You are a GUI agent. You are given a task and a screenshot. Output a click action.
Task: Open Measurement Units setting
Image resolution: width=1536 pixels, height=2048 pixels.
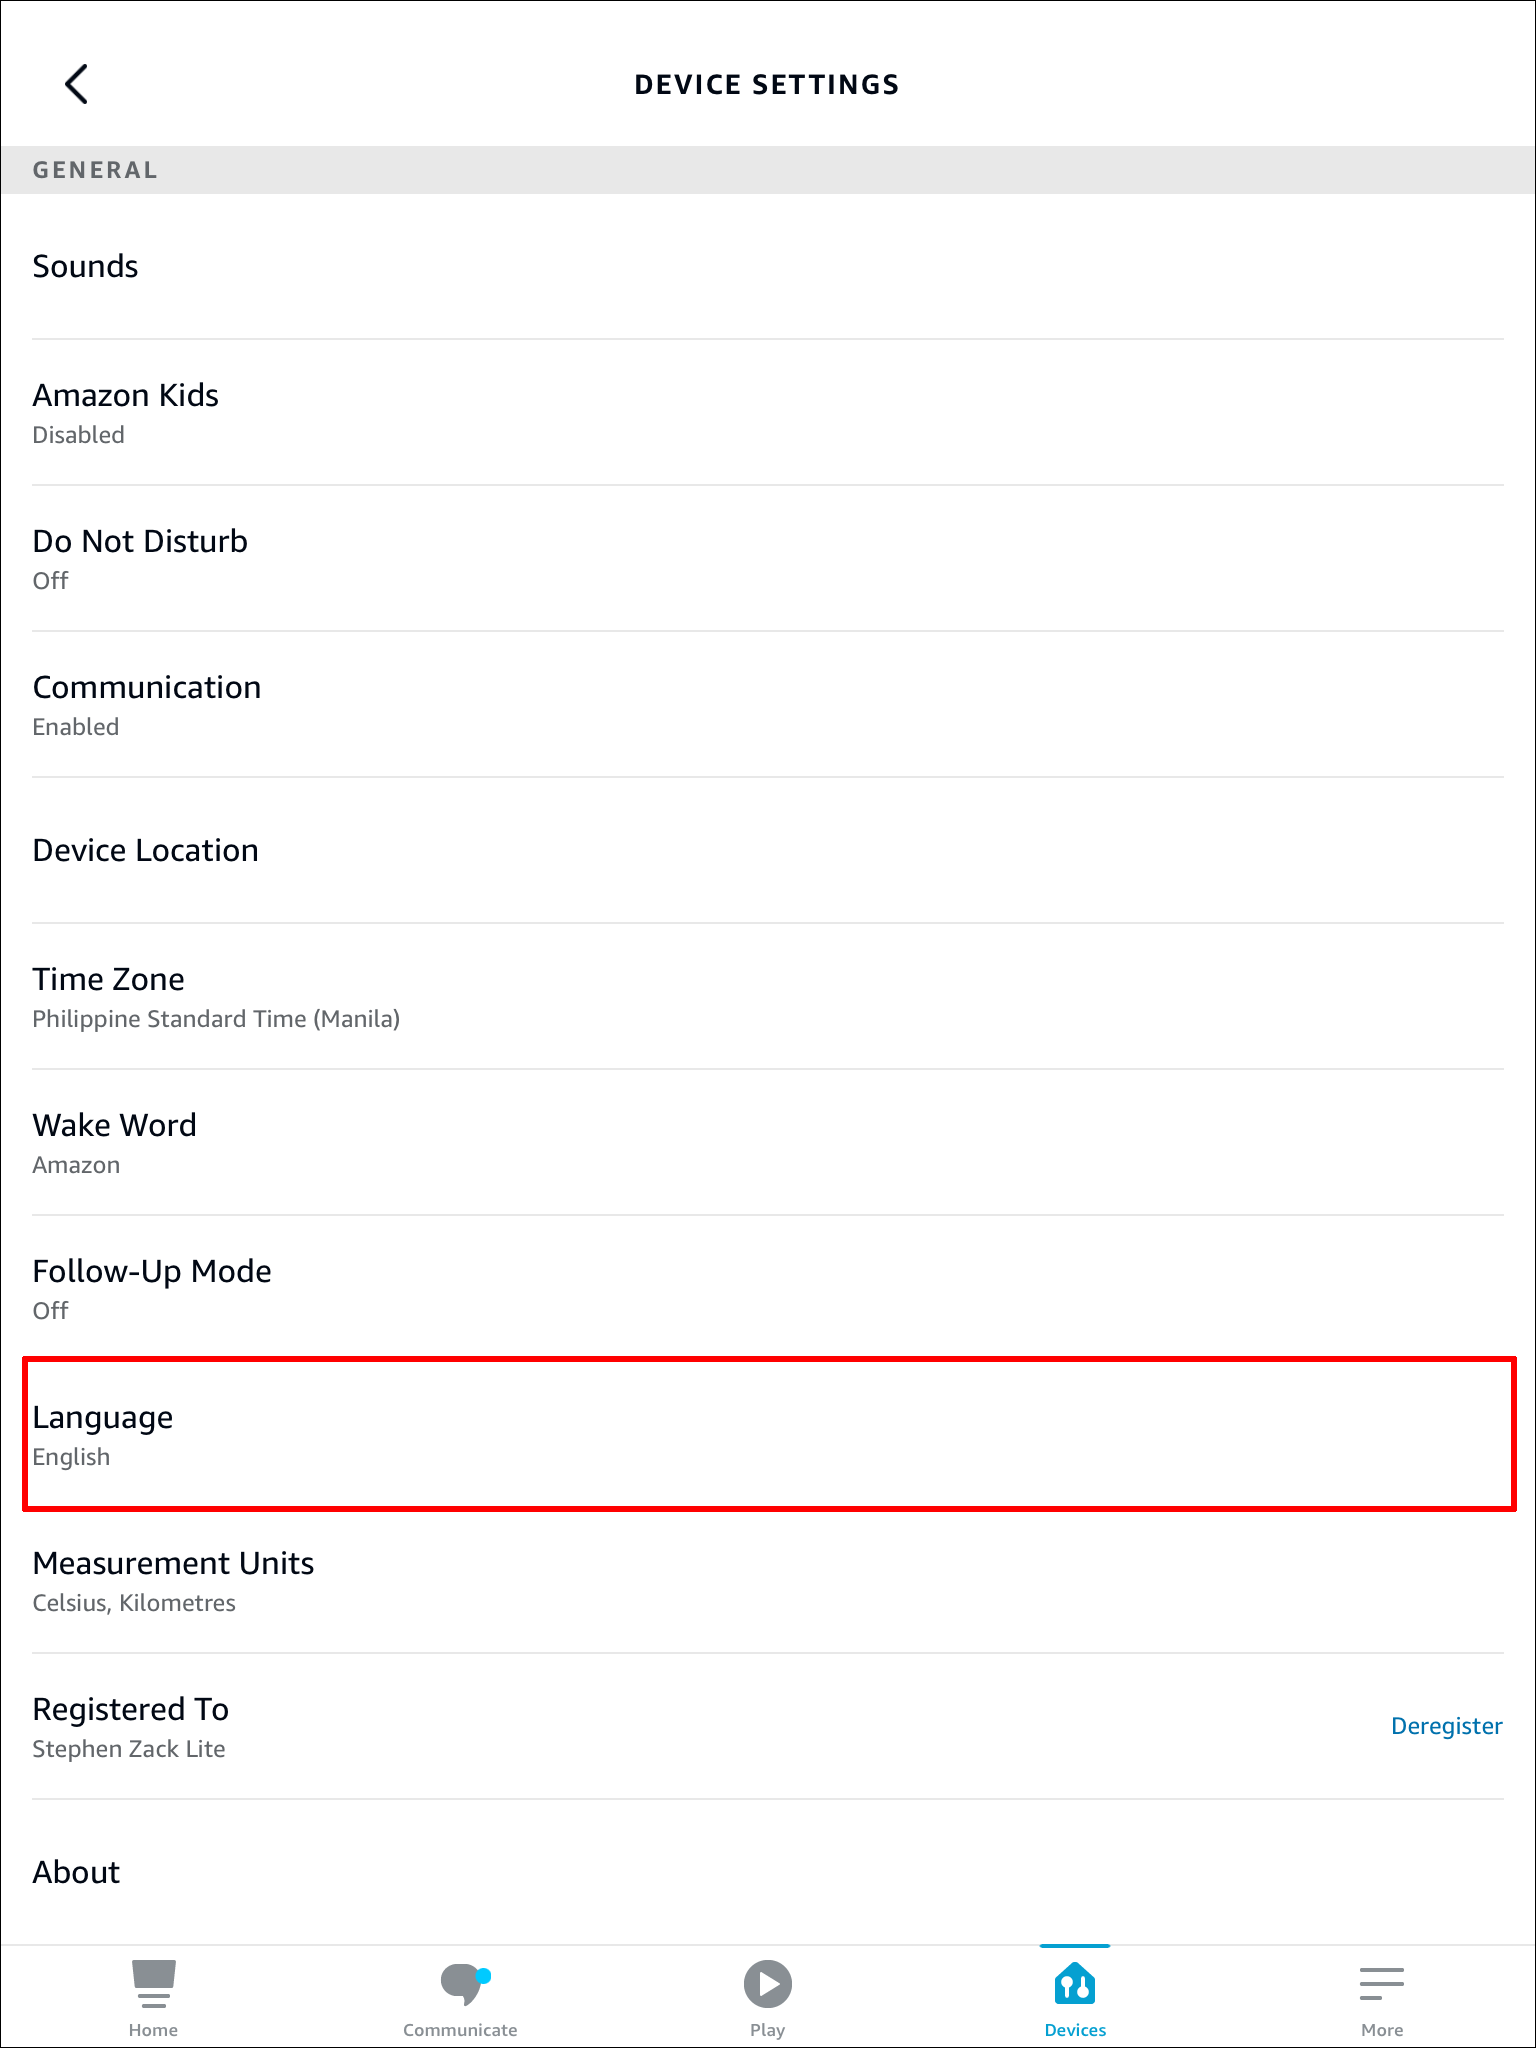174,1580
